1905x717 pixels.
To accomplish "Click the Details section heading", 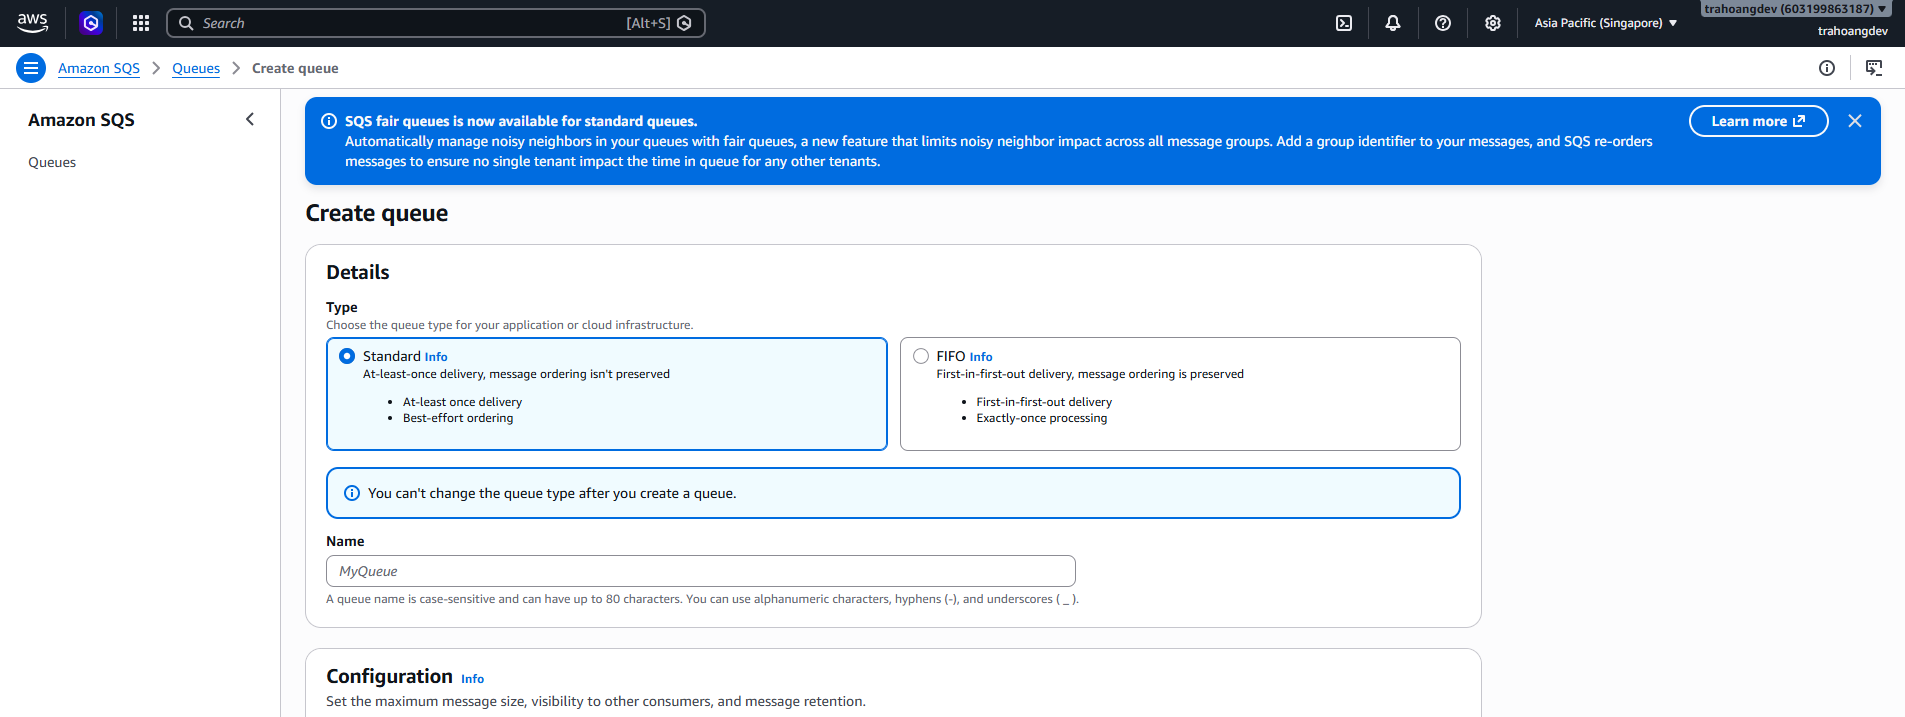I will (358, 272).
